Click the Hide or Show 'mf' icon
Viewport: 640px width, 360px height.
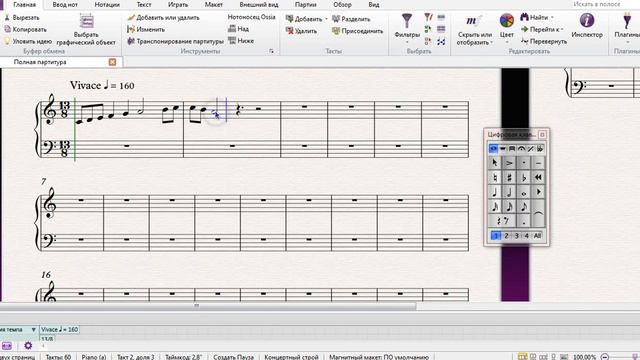(x=473, y=20)
